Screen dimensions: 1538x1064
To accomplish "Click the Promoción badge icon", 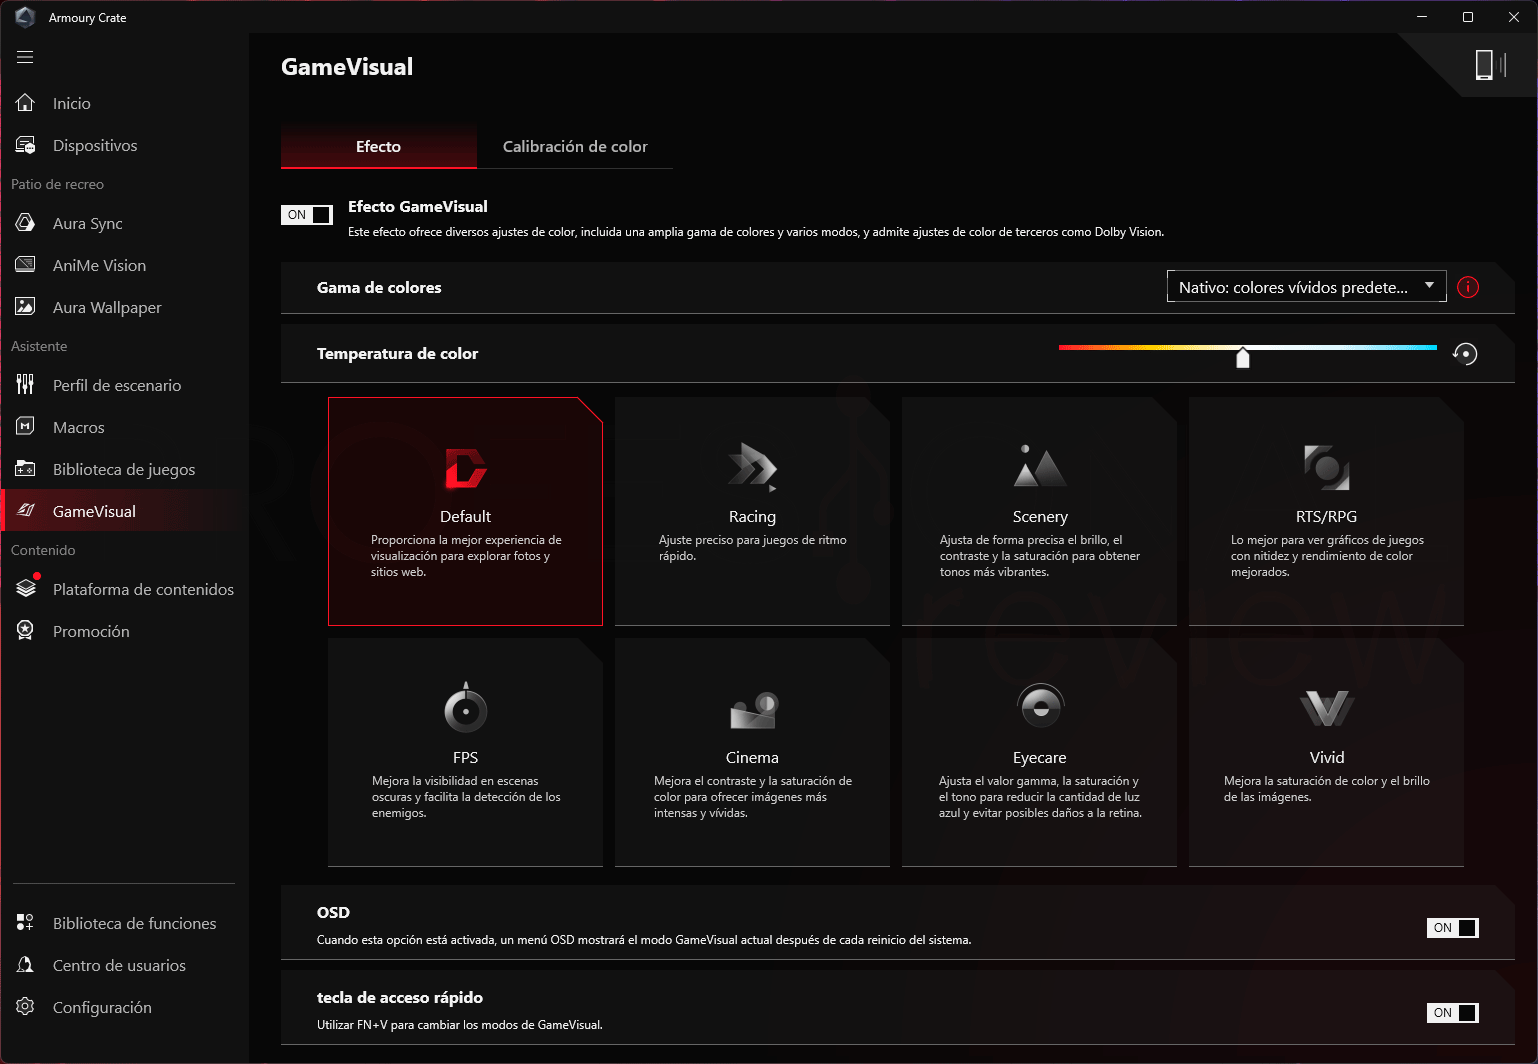I will pyautogui.click(x=25, y=631).
